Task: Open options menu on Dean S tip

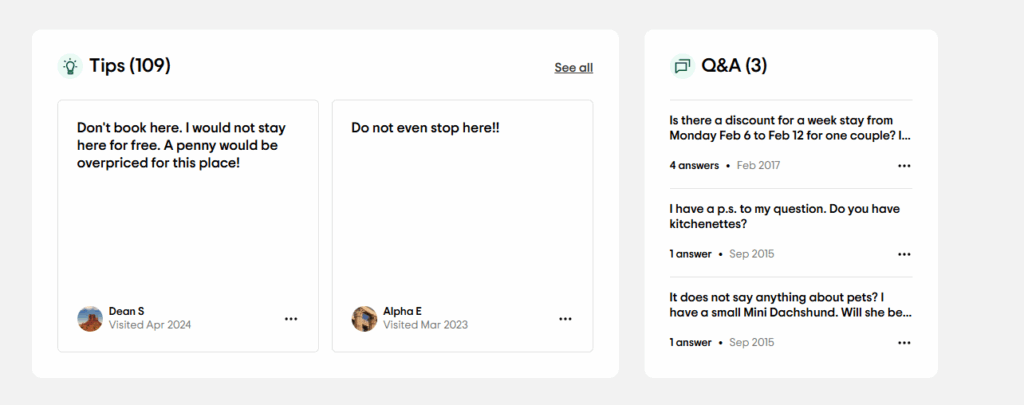Action: 291,319
